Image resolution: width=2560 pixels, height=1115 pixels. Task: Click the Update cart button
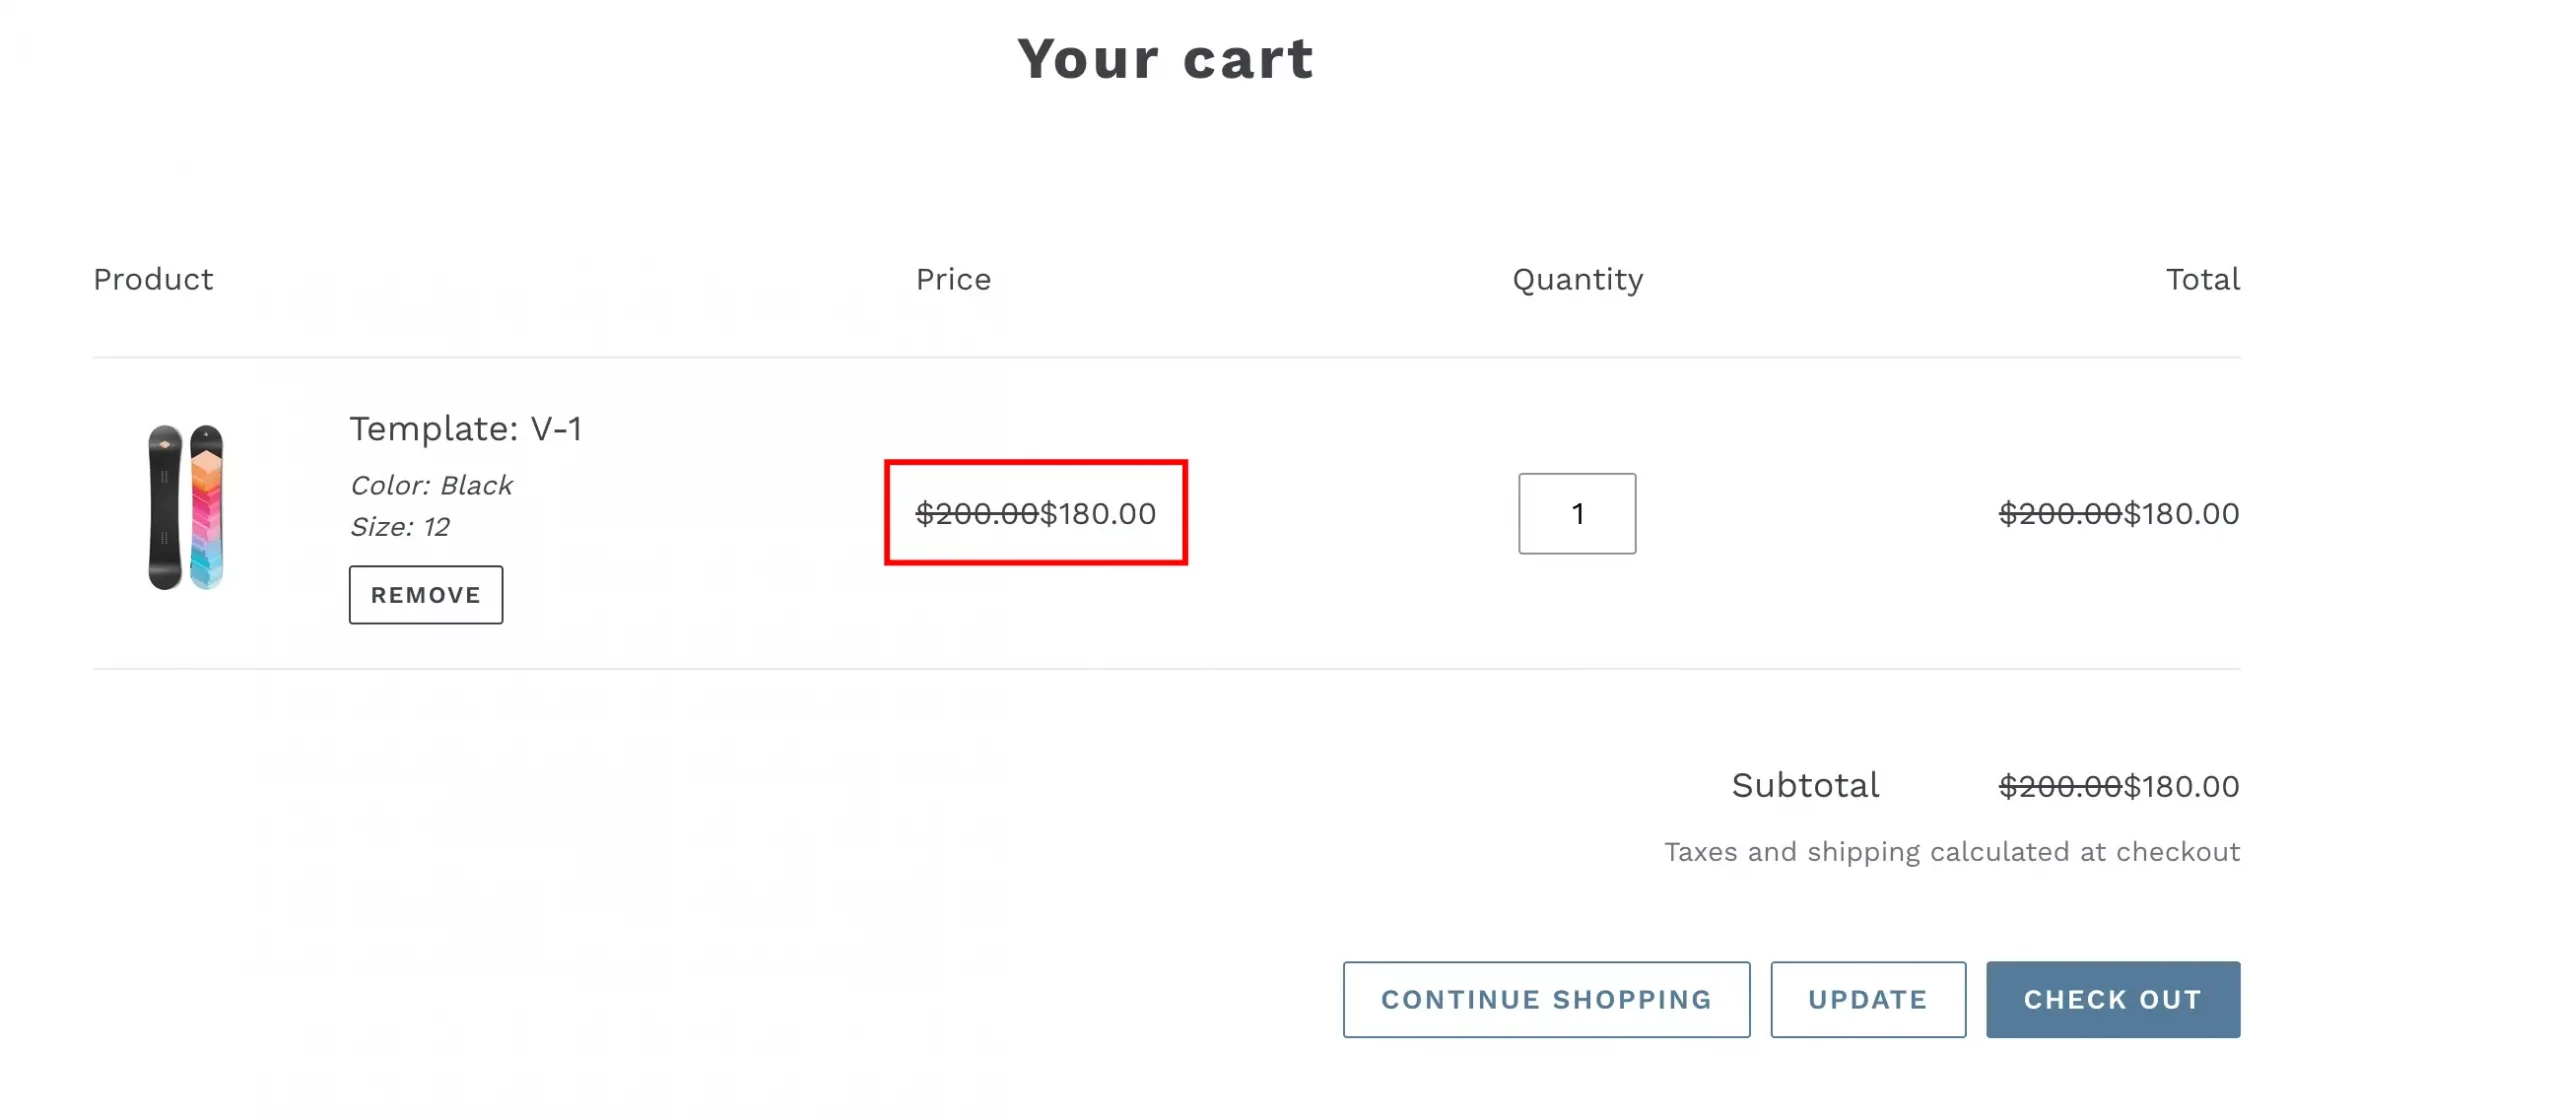pyautogui.click(x=1866, y=999)
